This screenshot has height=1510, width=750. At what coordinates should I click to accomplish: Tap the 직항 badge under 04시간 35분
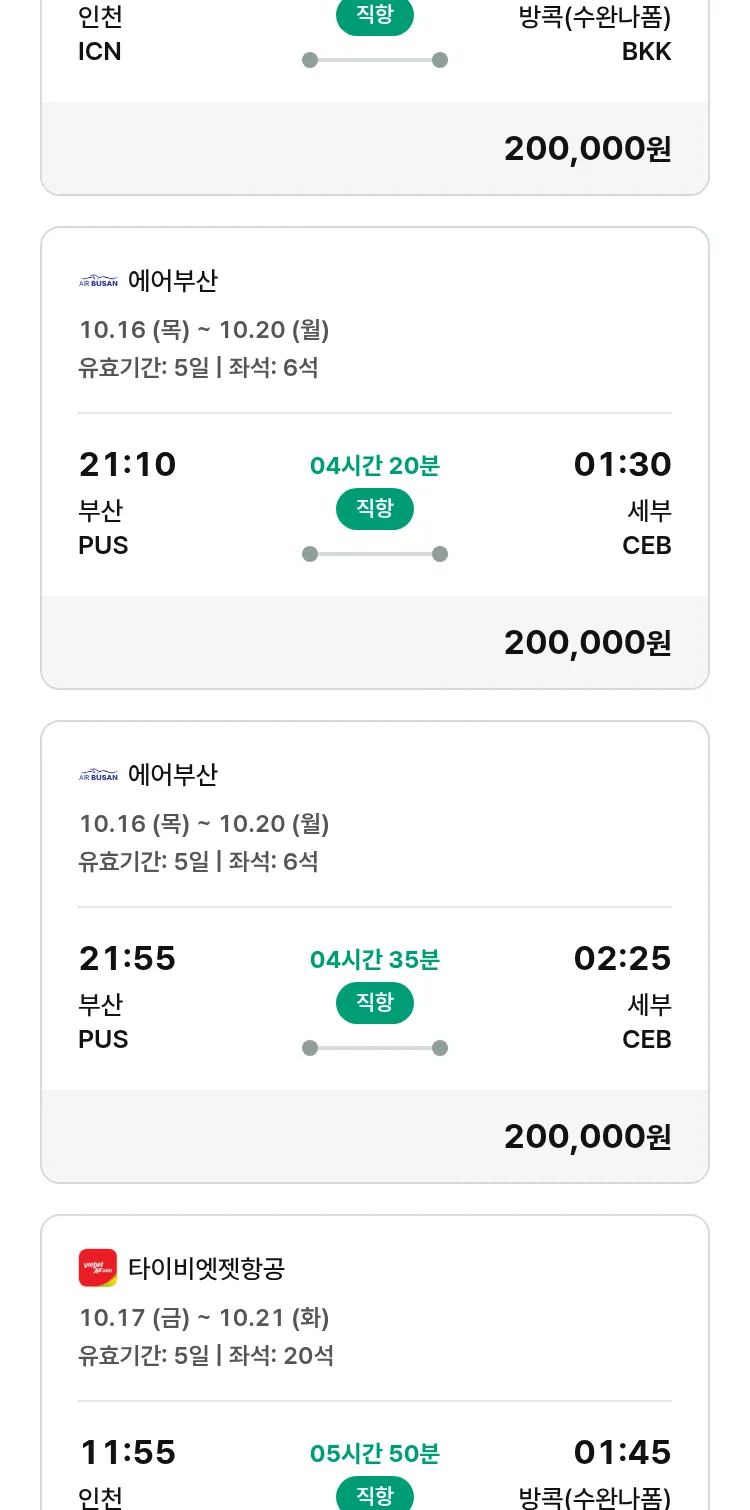(375, 1002)
